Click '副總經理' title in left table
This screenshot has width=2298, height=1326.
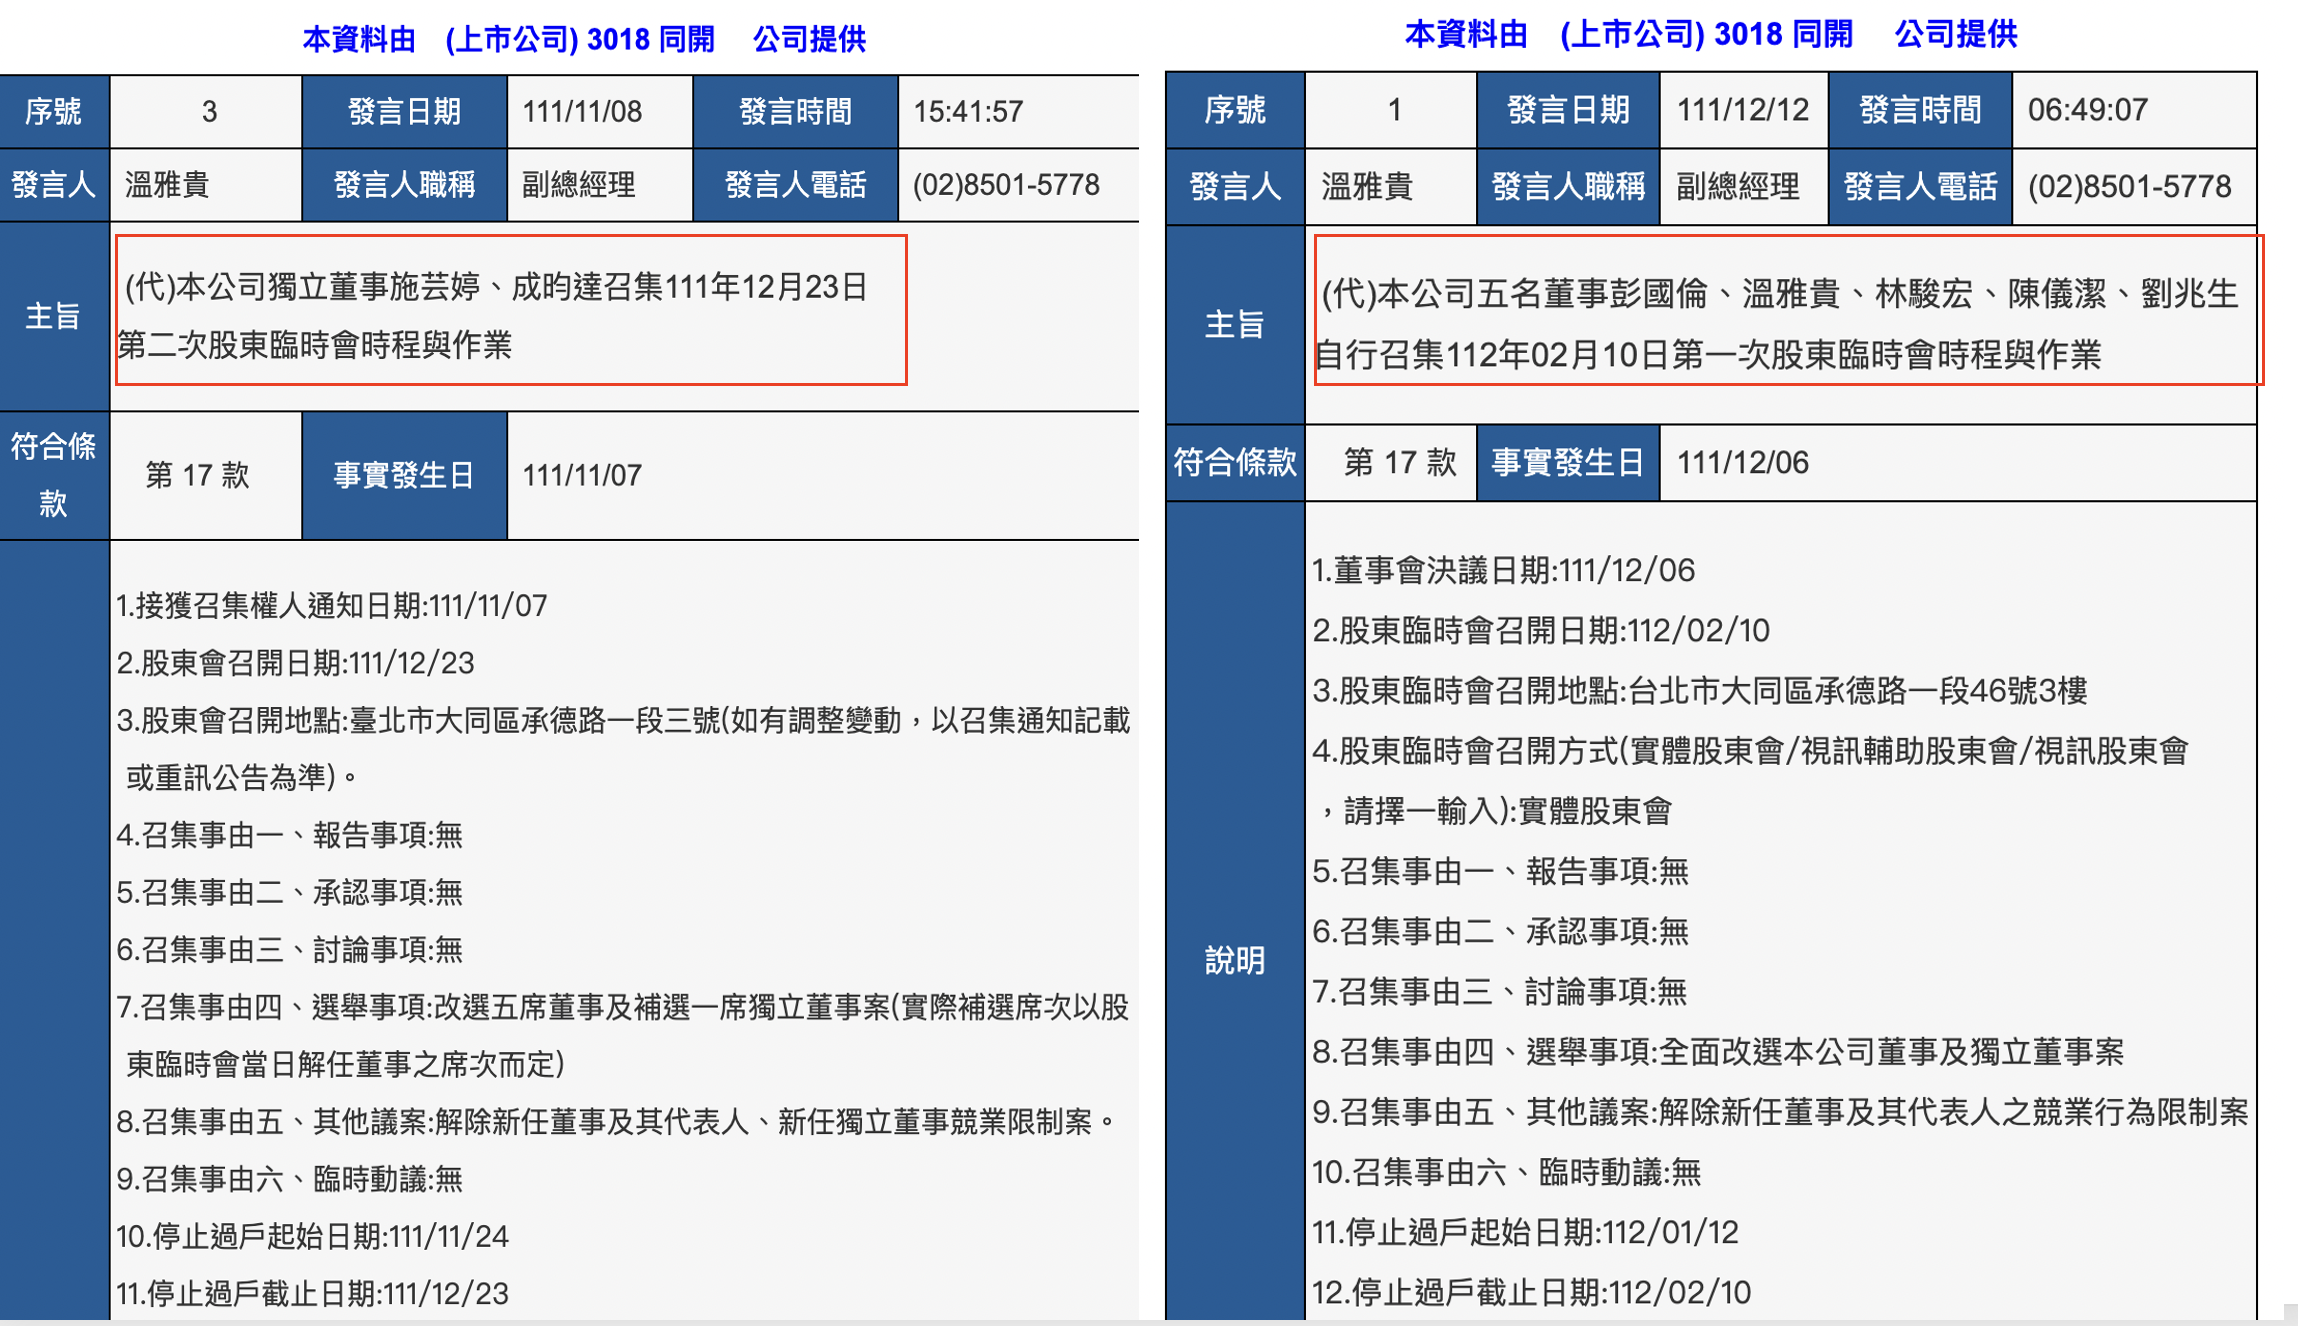click(x=579, y=185)
